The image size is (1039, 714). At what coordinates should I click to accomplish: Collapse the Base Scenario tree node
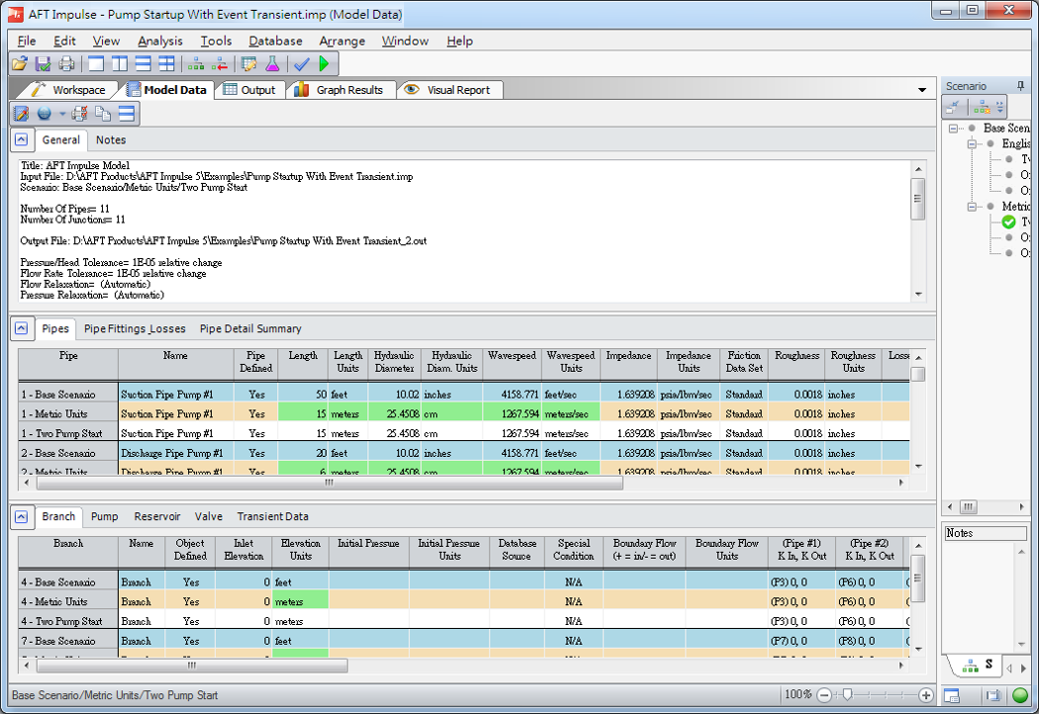[x=954, y=128]
